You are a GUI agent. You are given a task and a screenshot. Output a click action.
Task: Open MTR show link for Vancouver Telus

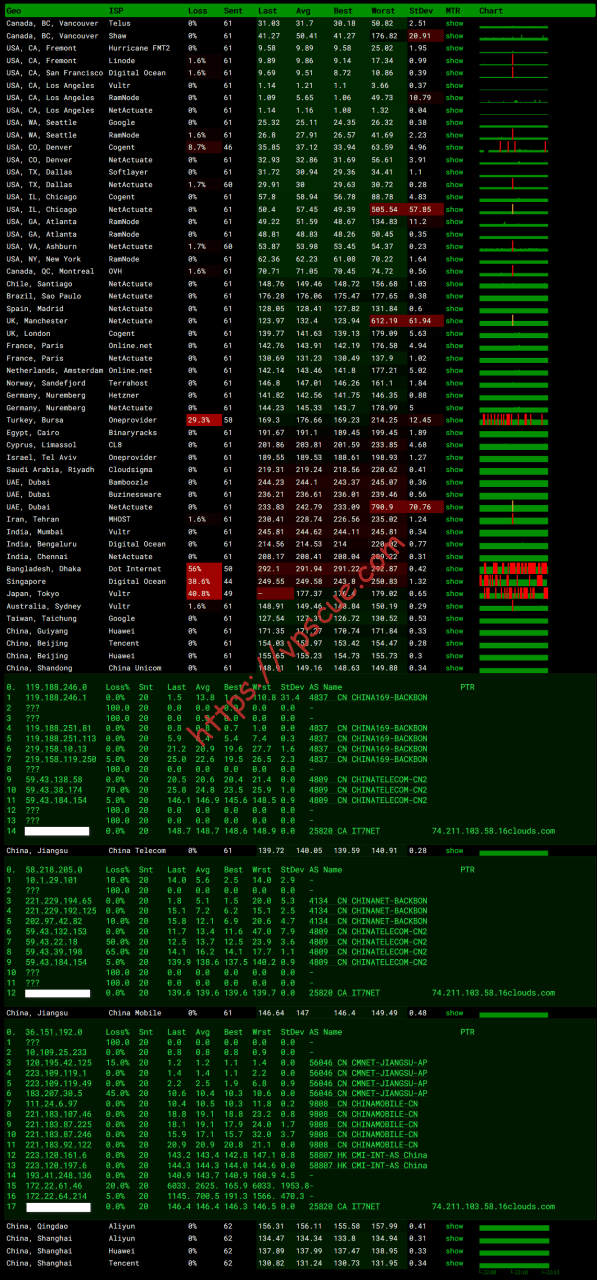click(x=454, y=22)
